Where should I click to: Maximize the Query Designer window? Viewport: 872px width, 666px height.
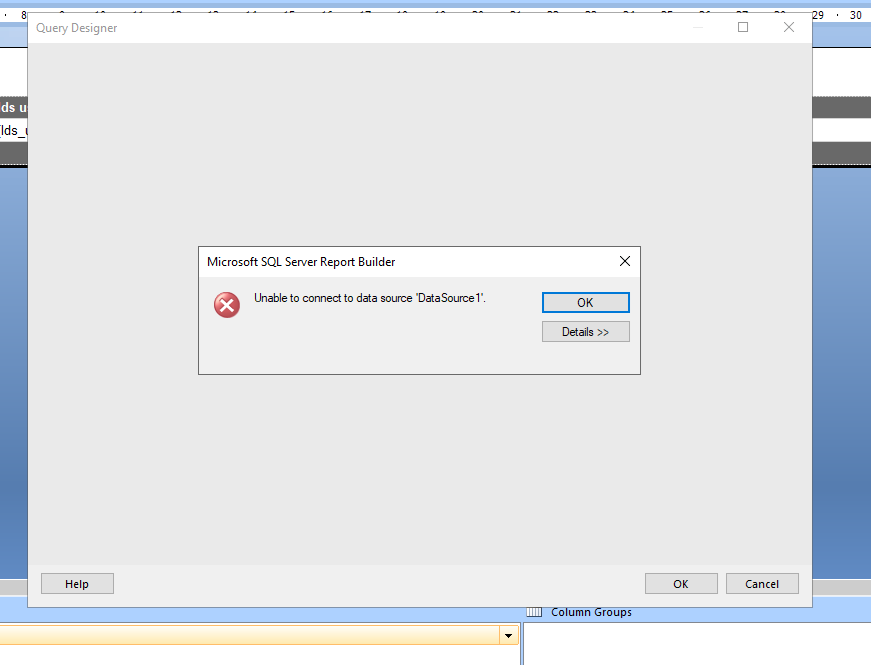click(743, 27)
